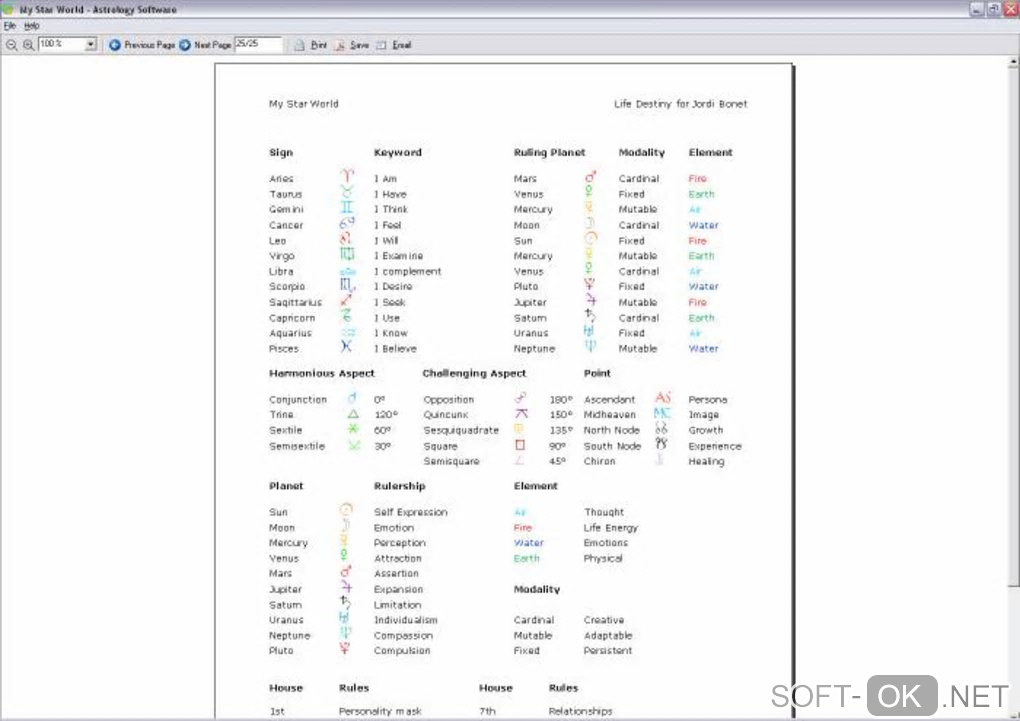Click the printer icon beside Print
The image size is (1020, 721).
(x=299, y=45)
